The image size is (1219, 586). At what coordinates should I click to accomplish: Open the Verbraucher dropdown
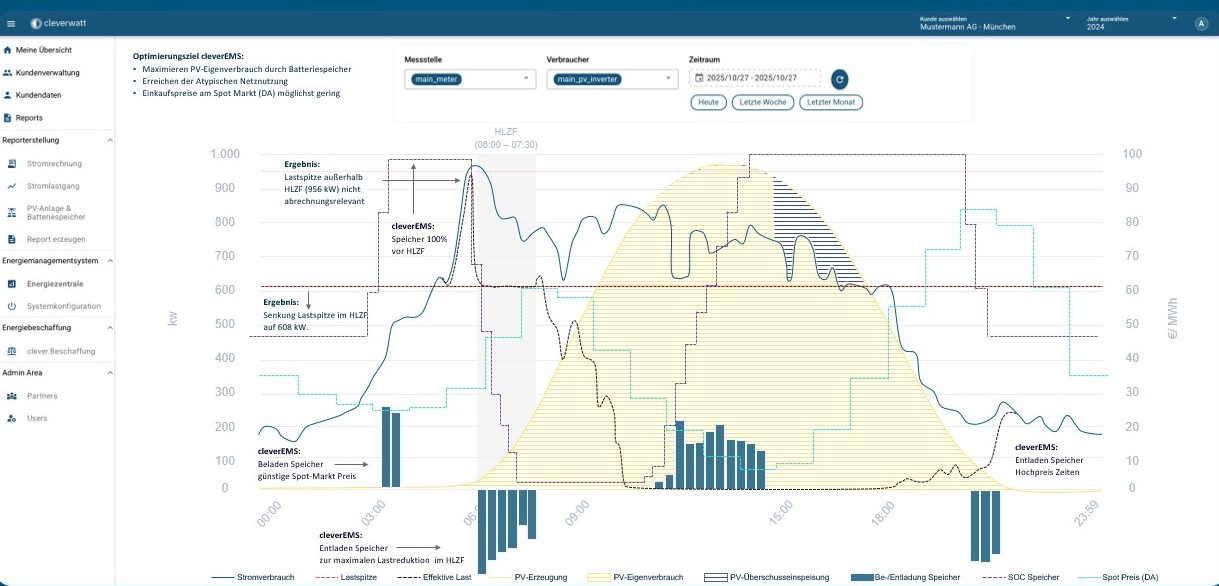coord(613,79)
